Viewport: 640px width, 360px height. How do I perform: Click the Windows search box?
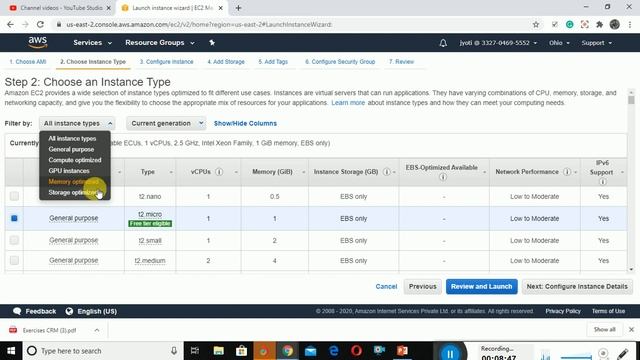point(102,351)
